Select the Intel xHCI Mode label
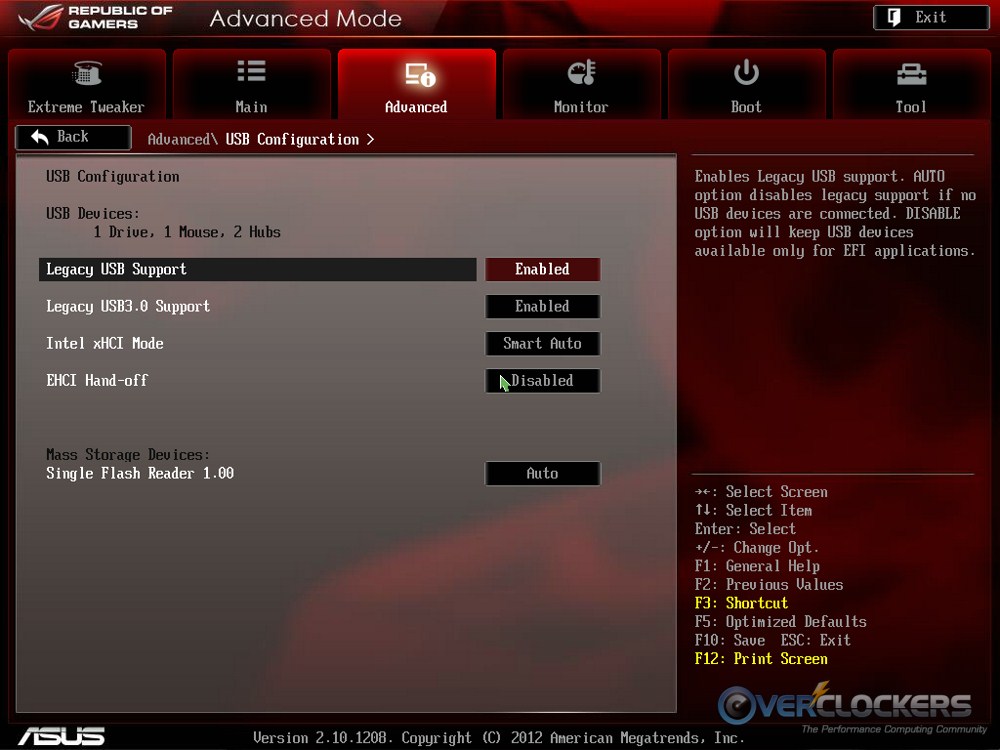 pyautogui.click(x=105, y=343)
